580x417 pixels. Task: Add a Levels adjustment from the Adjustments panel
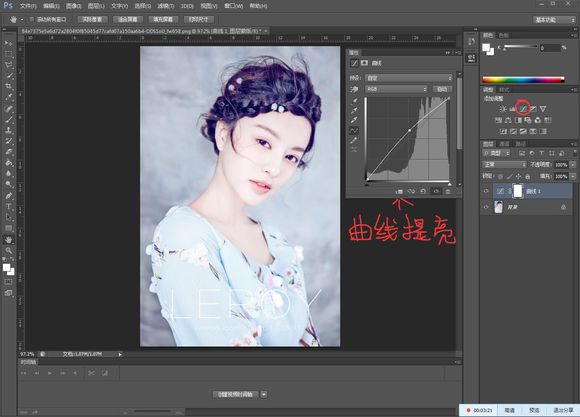[x=513, y=108]
